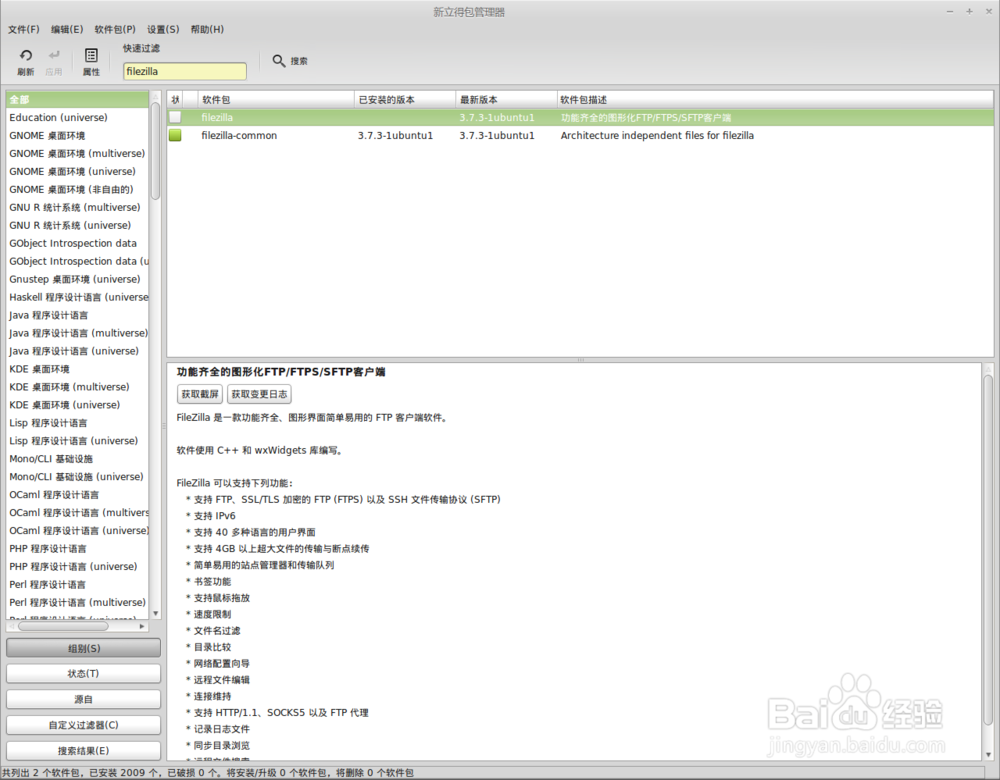
Task: Click inside the 快速过滤 filter field
Action: coord(184,71)
